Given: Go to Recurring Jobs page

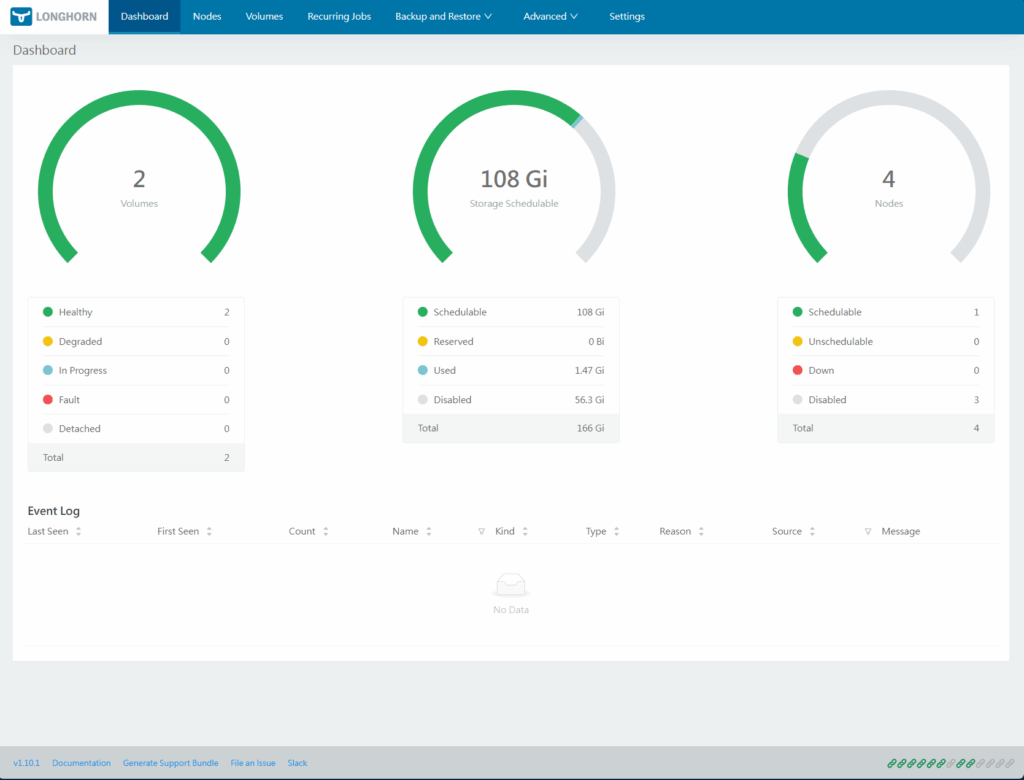Looking at the screenshot, I should 339,17.
